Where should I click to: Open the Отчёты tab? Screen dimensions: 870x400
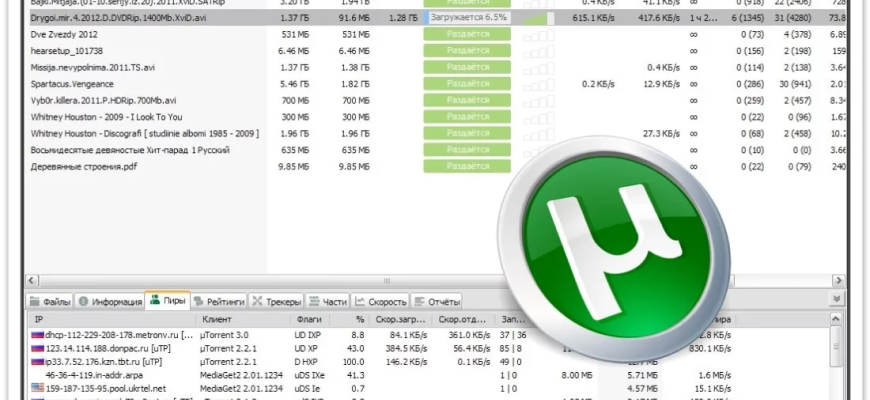click(436, 302)
